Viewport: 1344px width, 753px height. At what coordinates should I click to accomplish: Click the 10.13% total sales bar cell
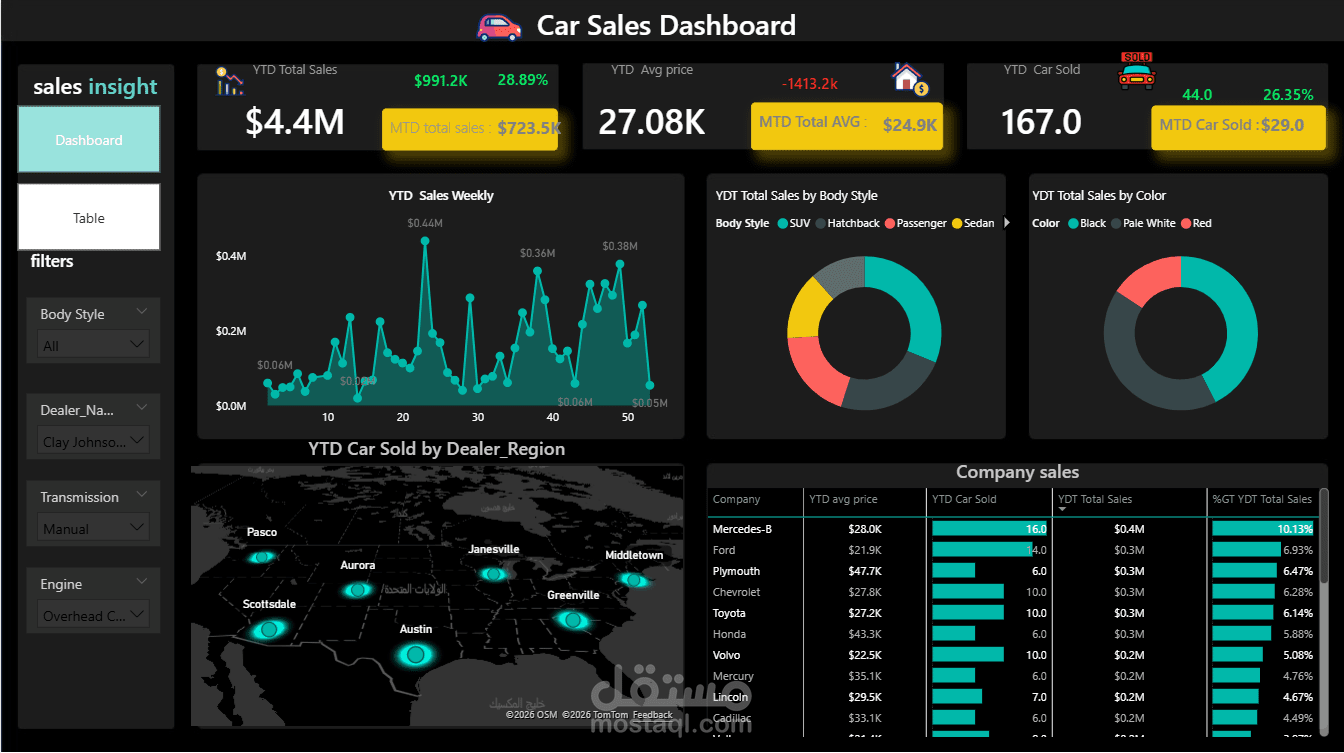point(1263,528)
